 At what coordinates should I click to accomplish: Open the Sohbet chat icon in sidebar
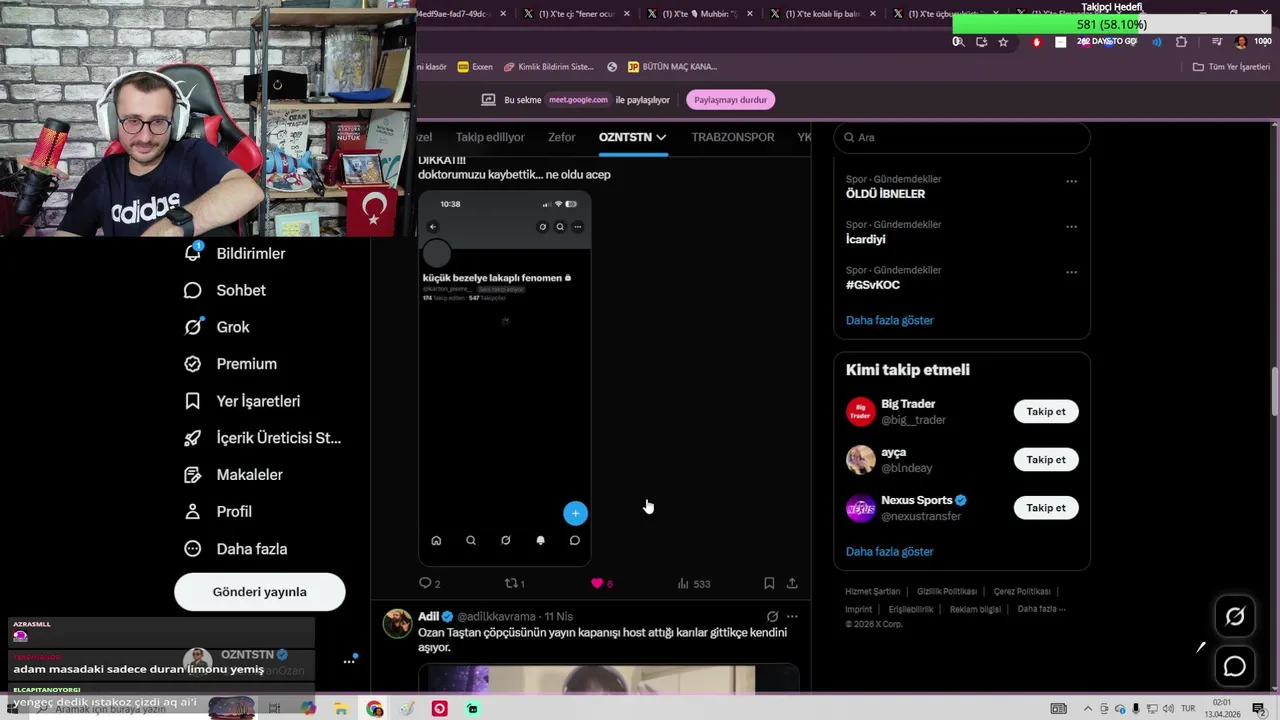[x=193, y=290]
